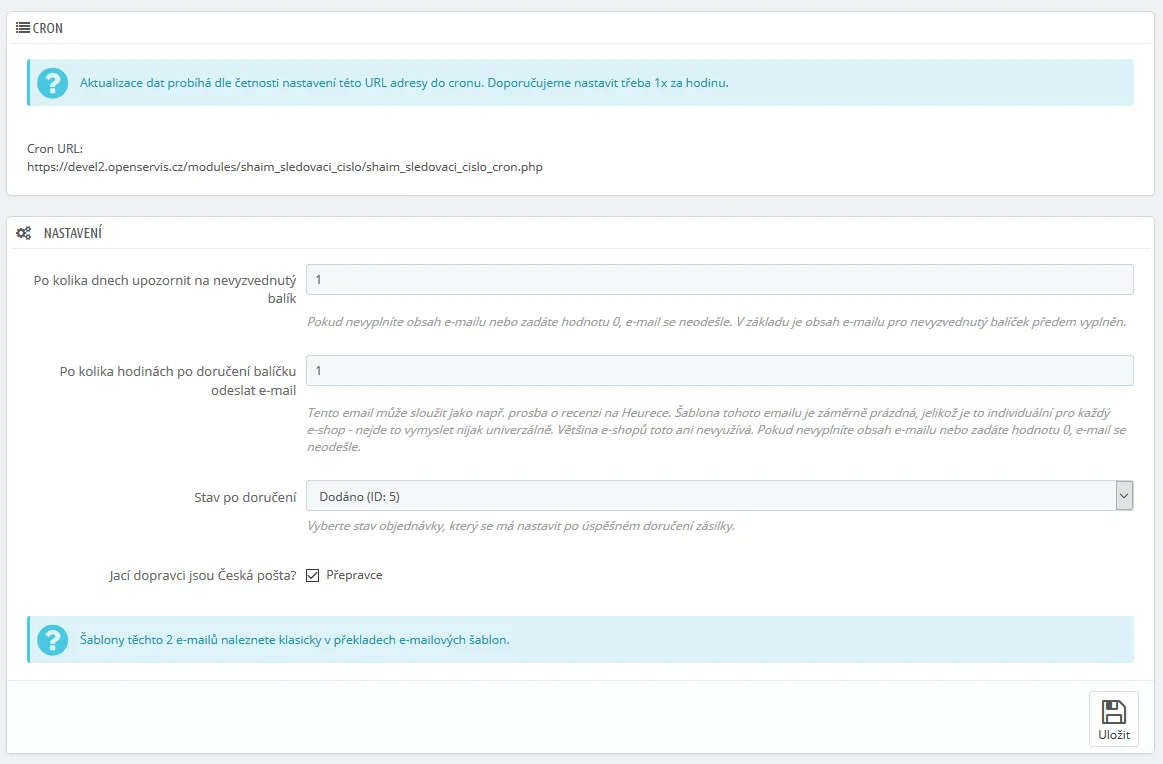
Task: Click the gears icon beside NASTAVENÍ
Action: 24,233
